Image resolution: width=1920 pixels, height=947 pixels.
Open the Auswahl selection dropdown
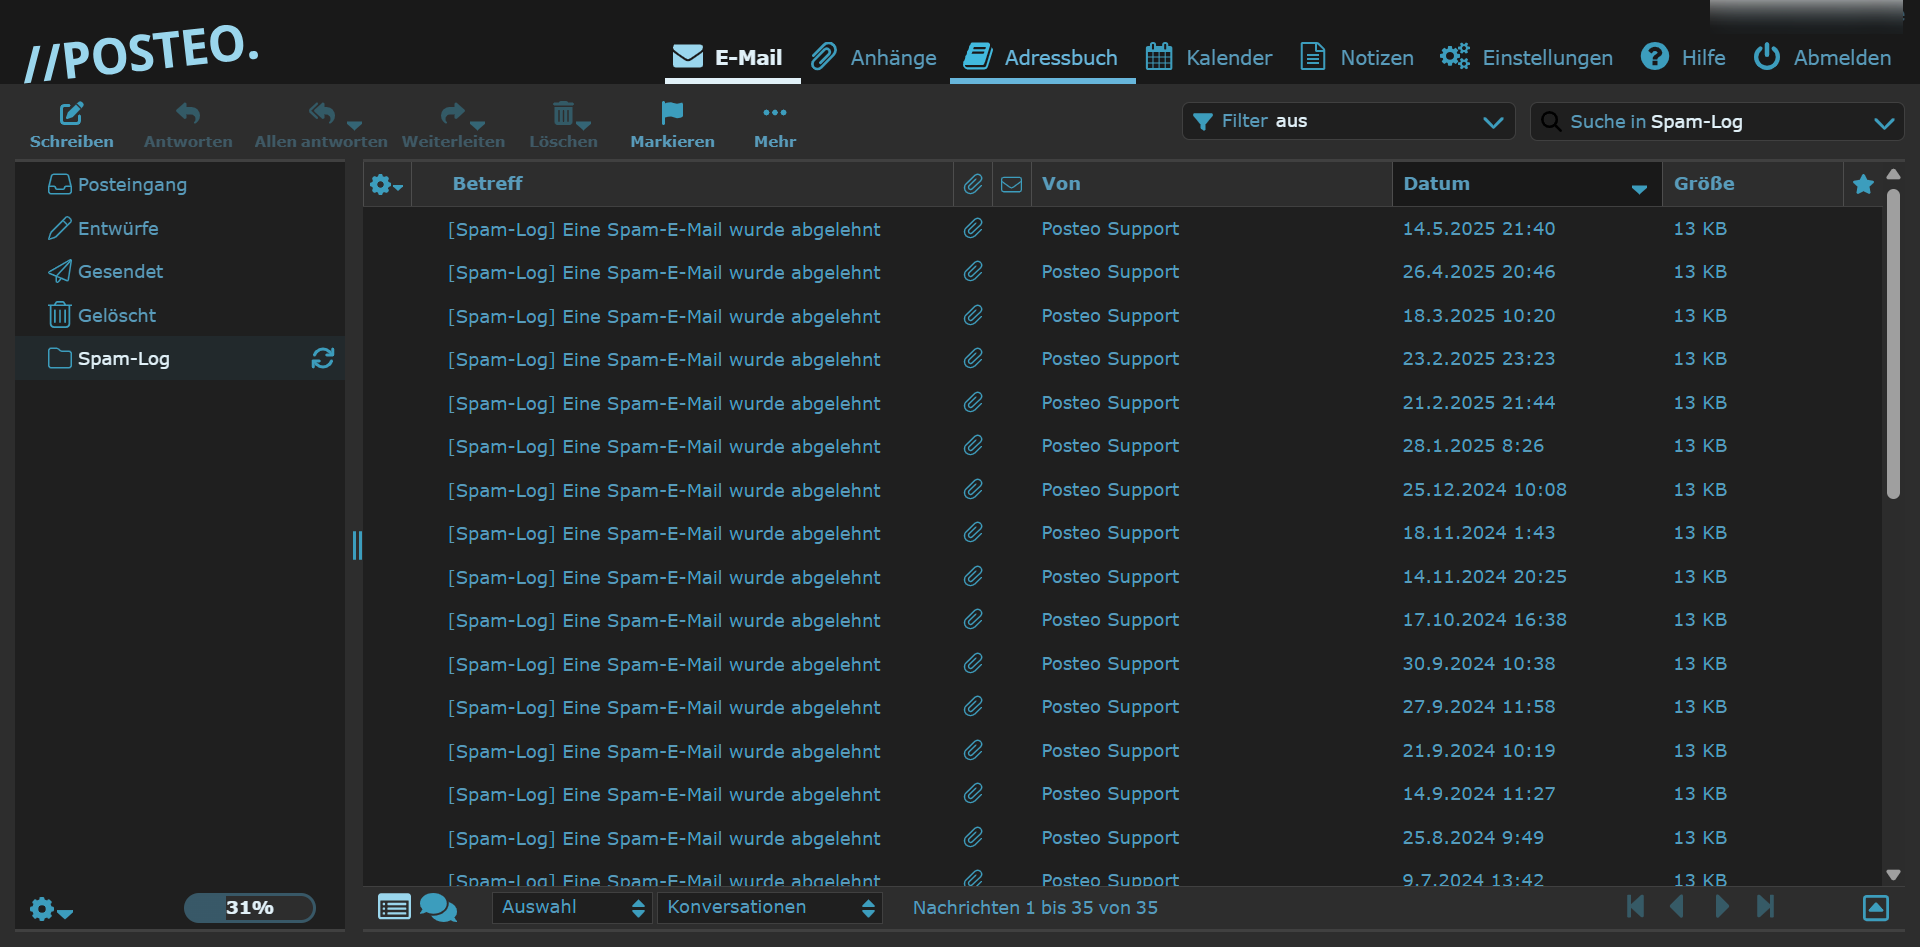[572, 907]
